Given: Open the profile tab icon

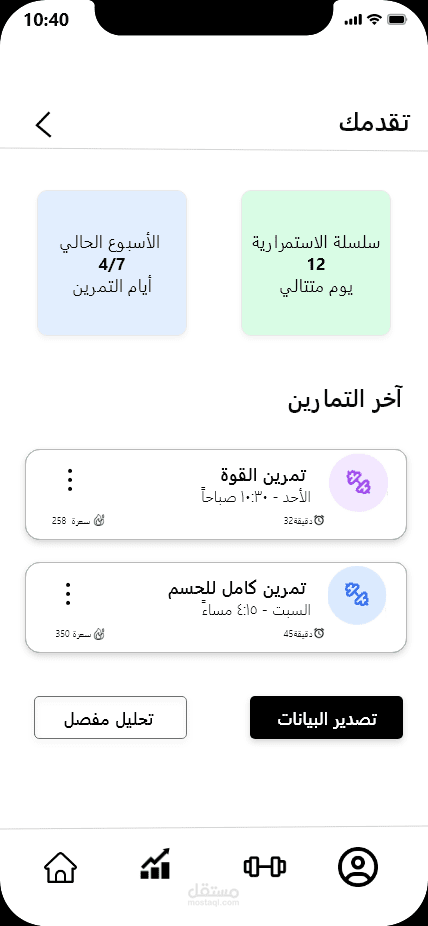Looking at the screenshot, I should coord(358,867).
